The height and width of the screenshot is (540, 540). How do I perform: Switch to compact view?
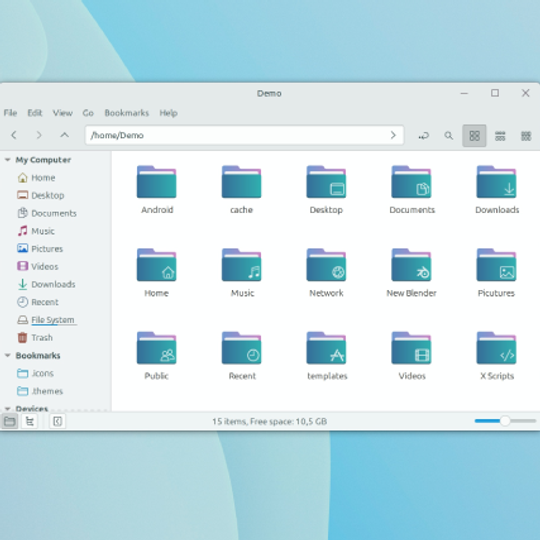coord(526,136)
